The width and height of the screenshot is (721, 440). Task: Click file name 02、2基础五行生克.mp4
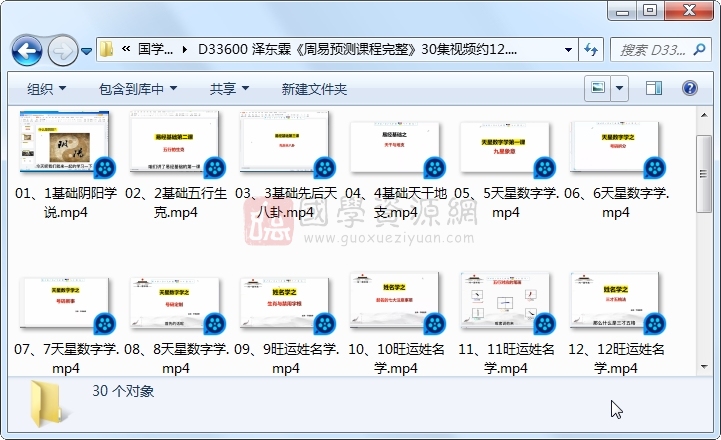pyautogui.click(x=176, y=203)
